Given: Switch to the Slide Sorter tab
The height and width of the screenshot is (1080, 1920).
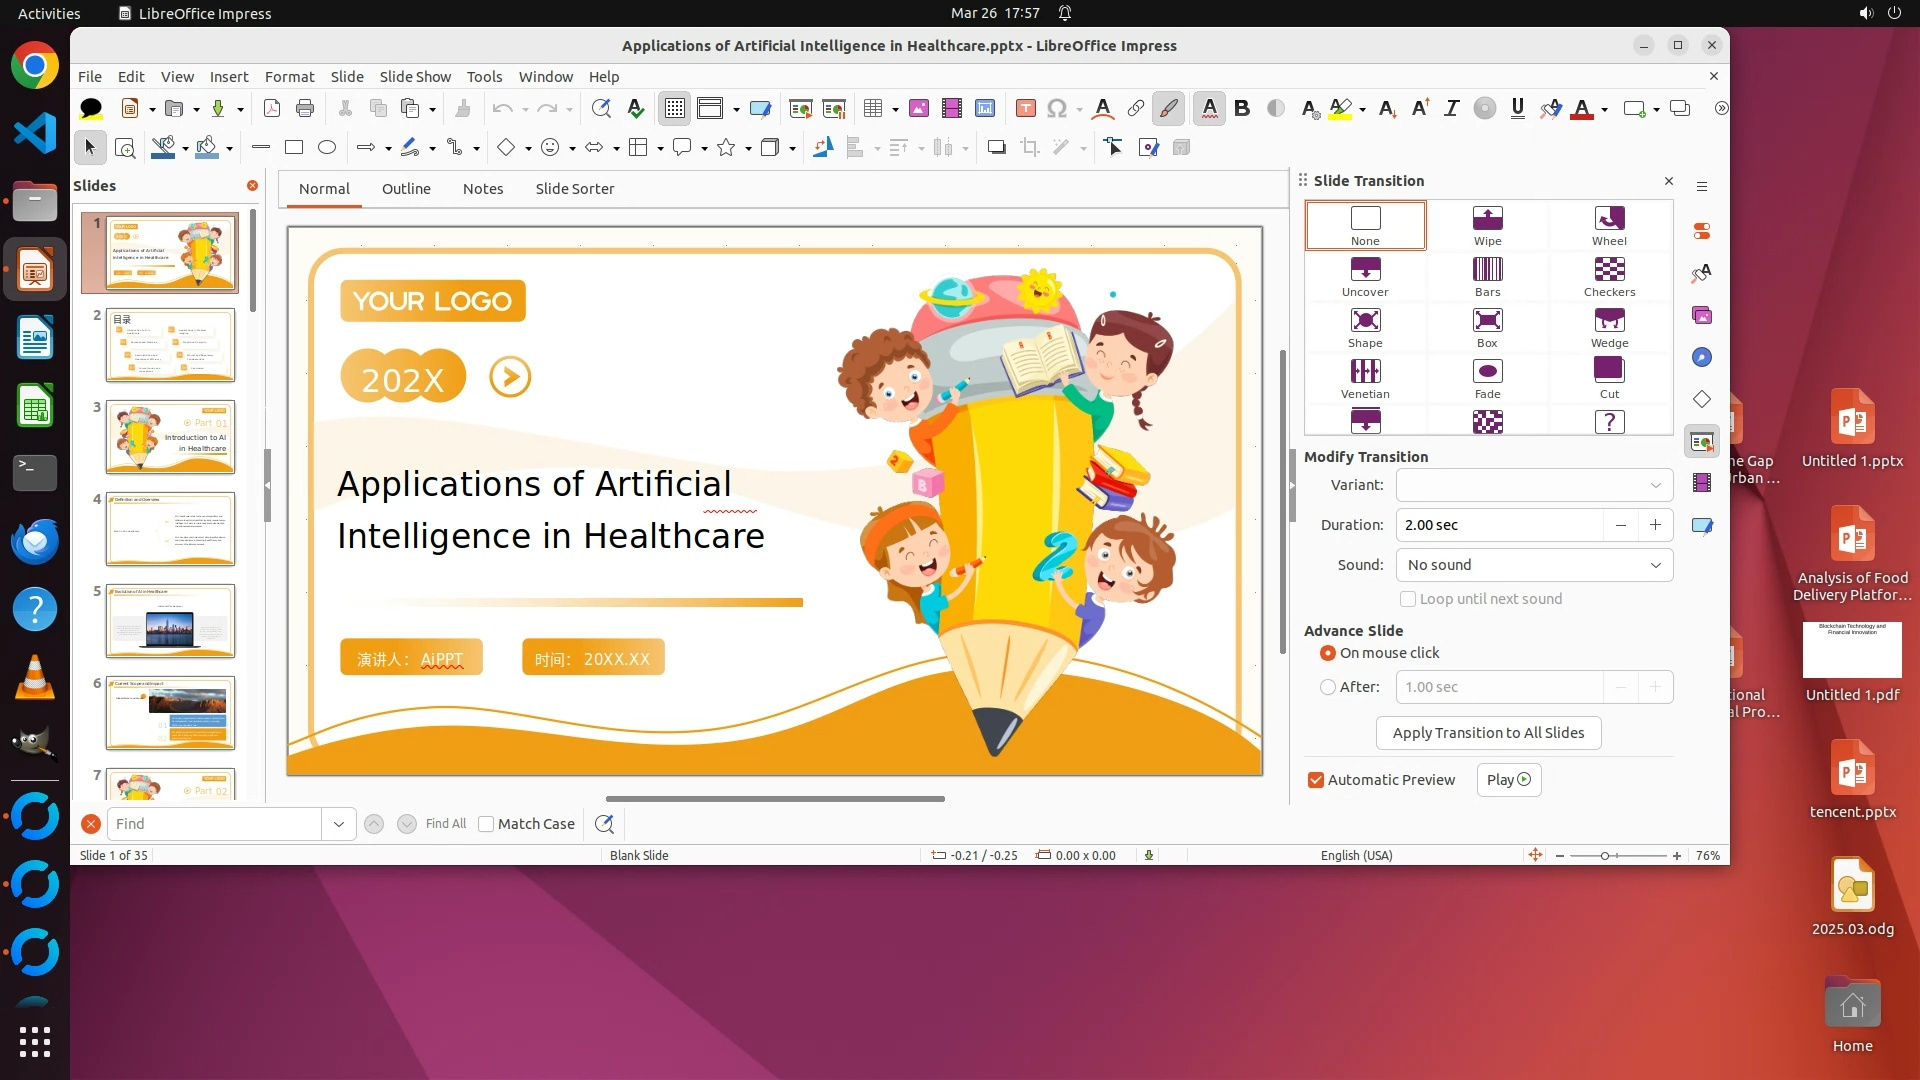Looking at the screenshot, I should (574, 189).
